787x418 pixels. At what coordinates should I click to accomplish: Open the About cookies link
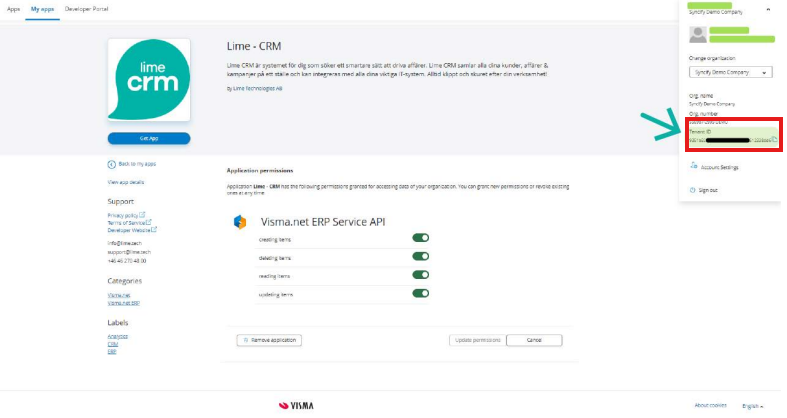pyautogui.click(x=710, y=405)
